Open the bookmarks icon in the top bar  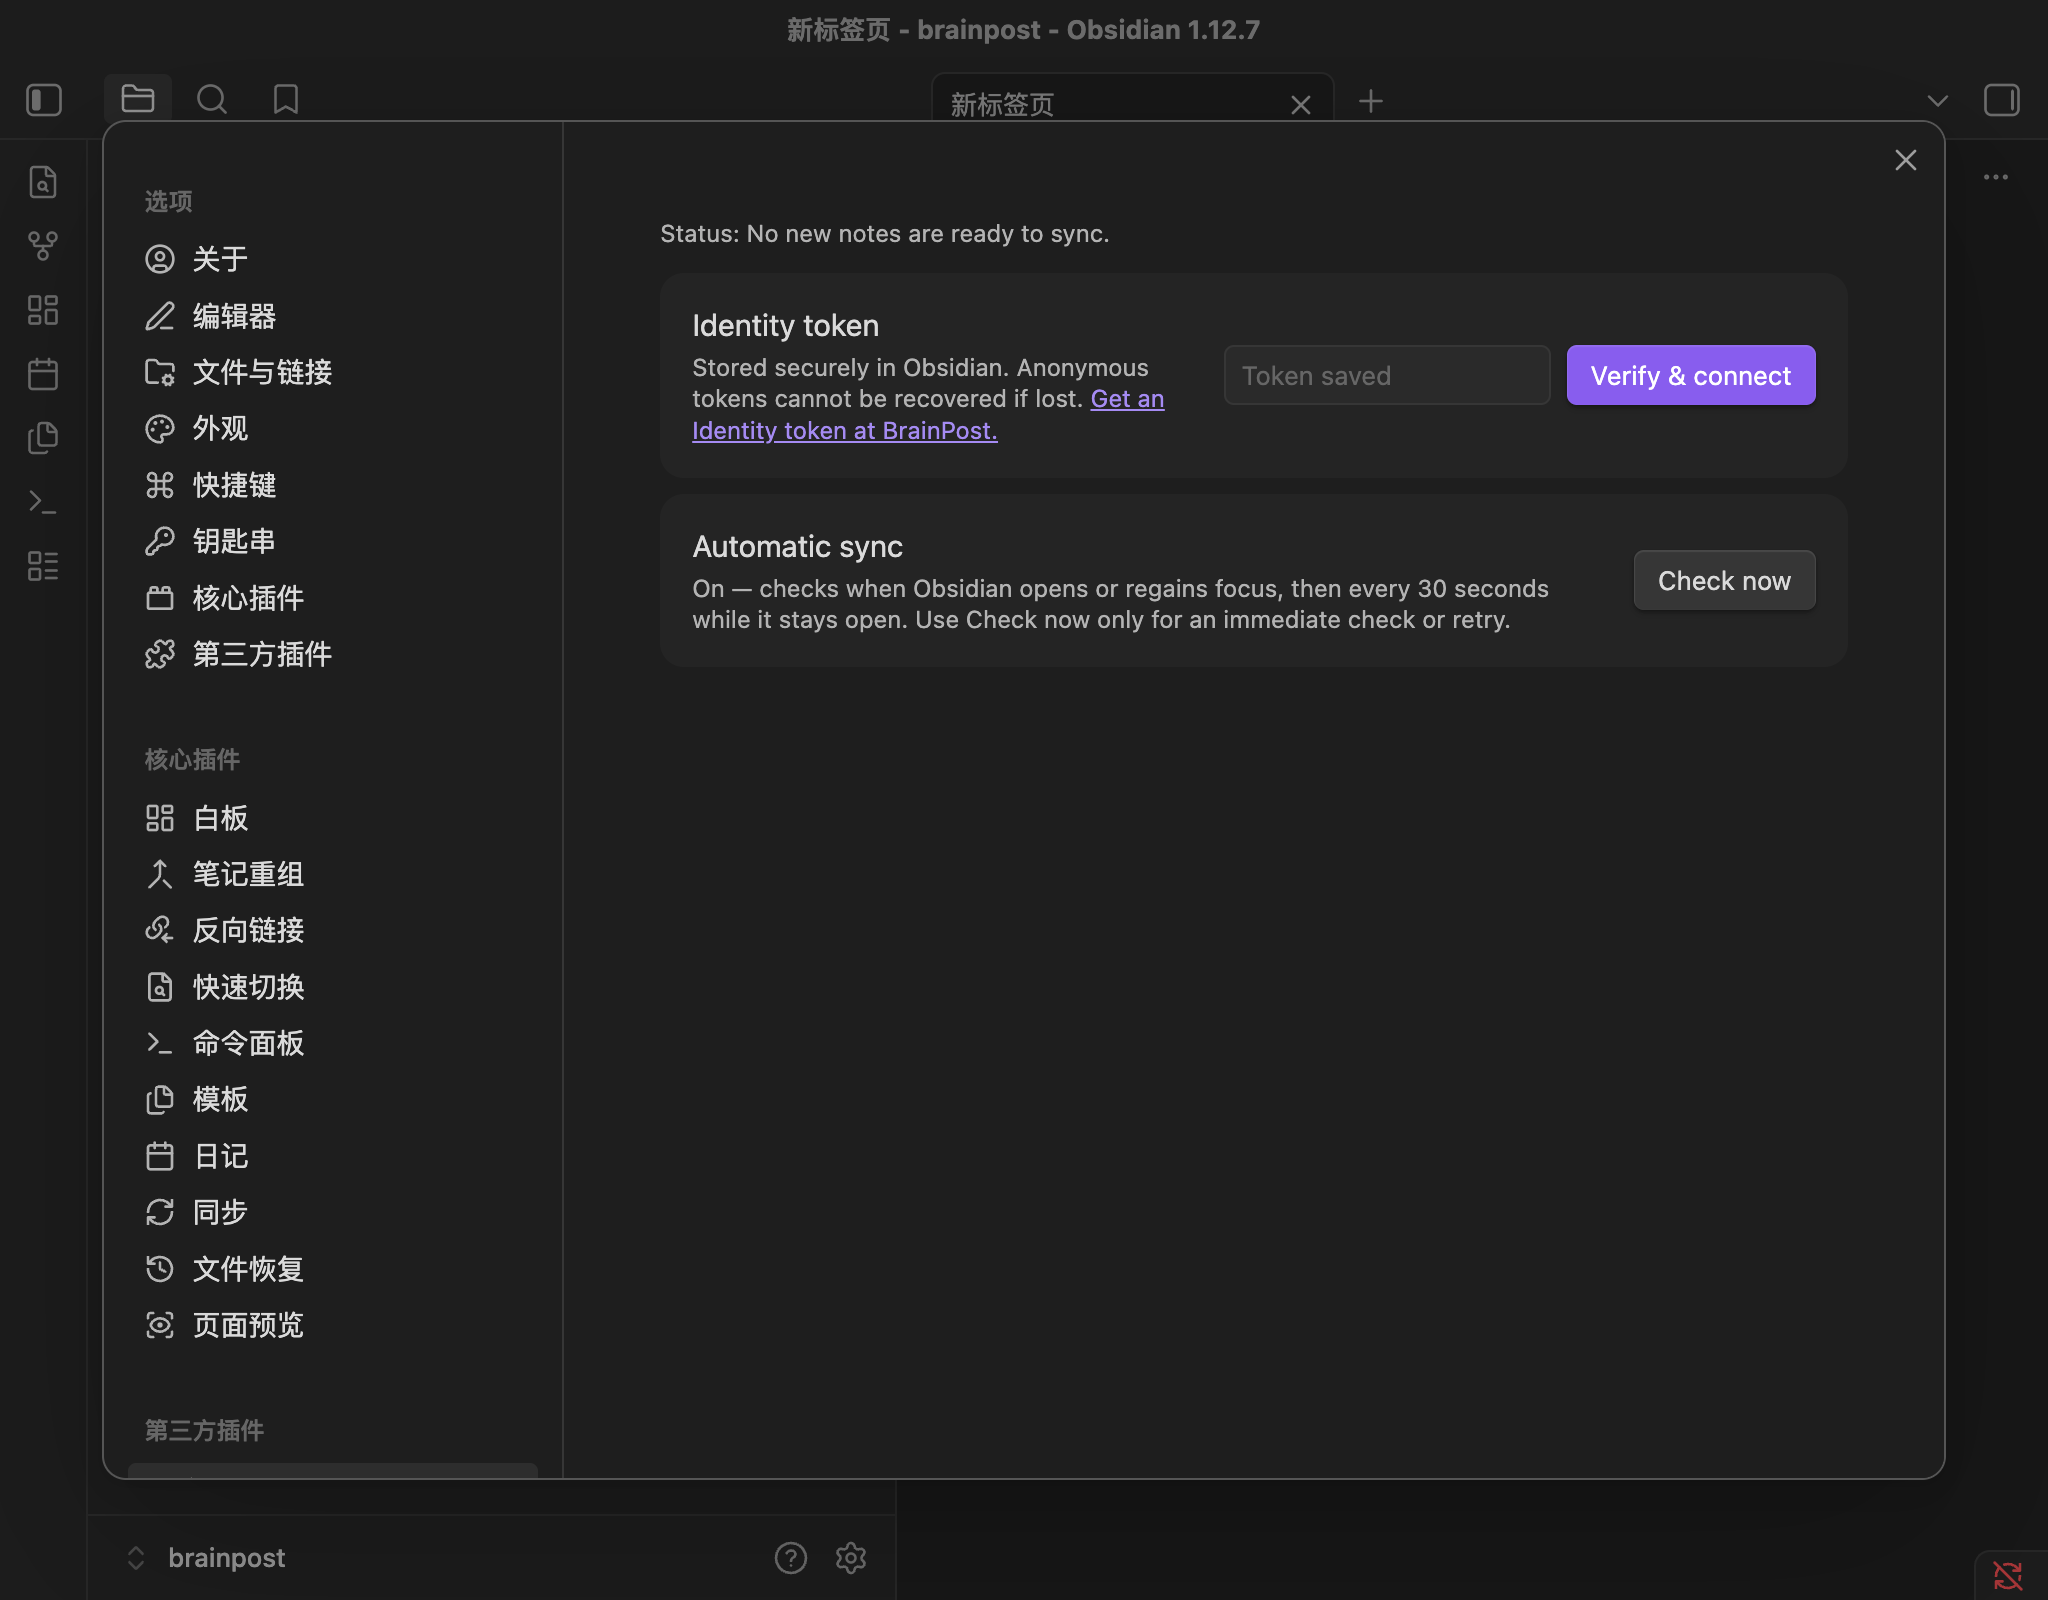(x=286, y=99)
